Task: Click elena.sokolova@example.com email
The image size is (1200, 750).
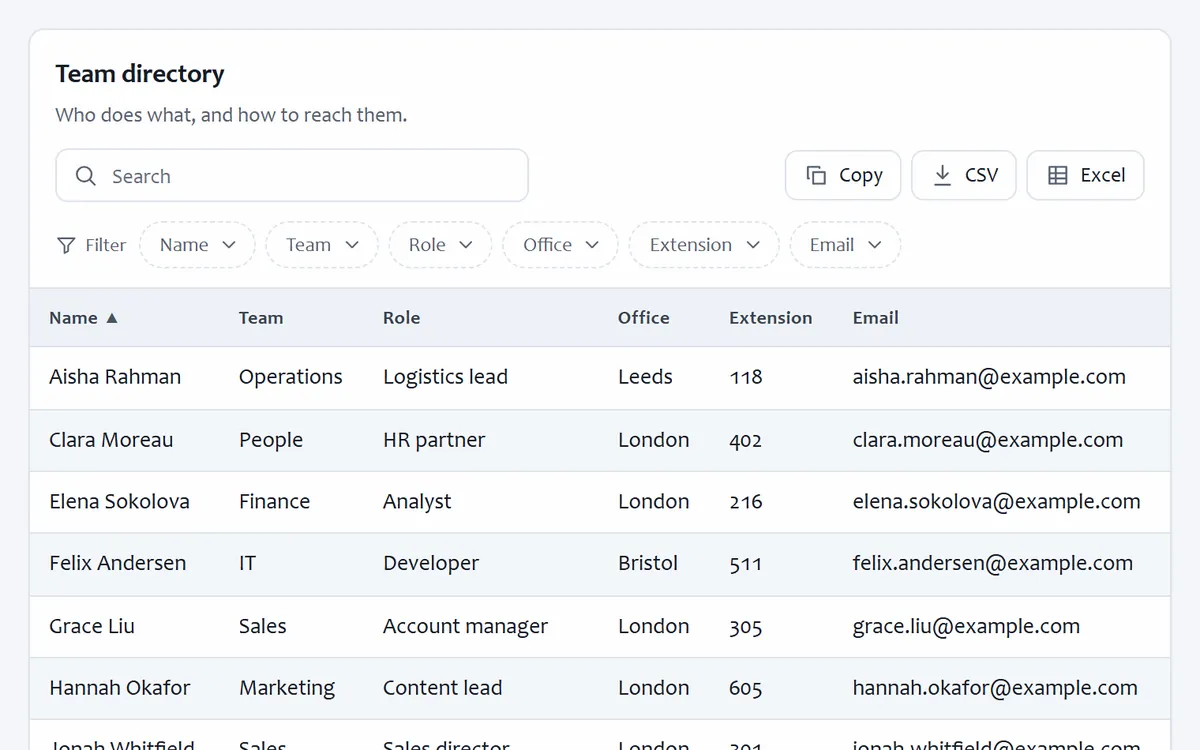Action: [x=996, y=502]
